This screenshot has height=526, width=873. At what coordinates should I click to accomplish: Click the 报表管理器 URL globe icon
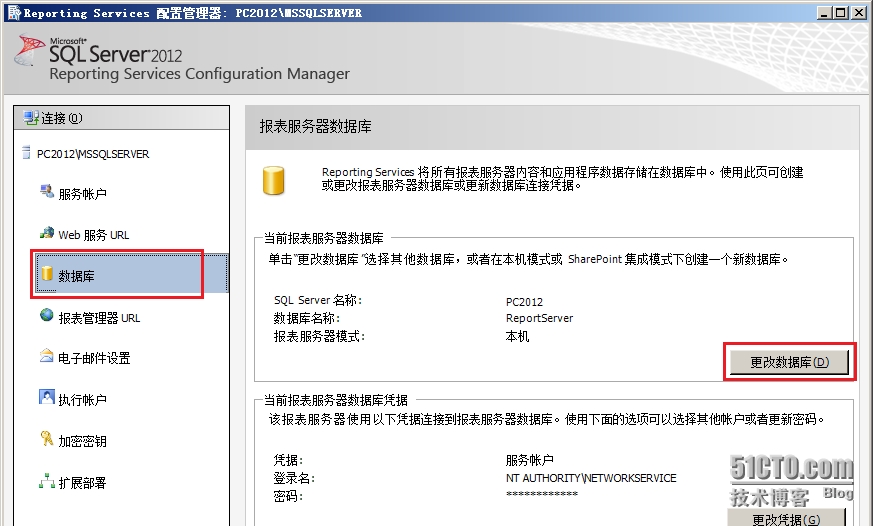click(x=47, y=316)
